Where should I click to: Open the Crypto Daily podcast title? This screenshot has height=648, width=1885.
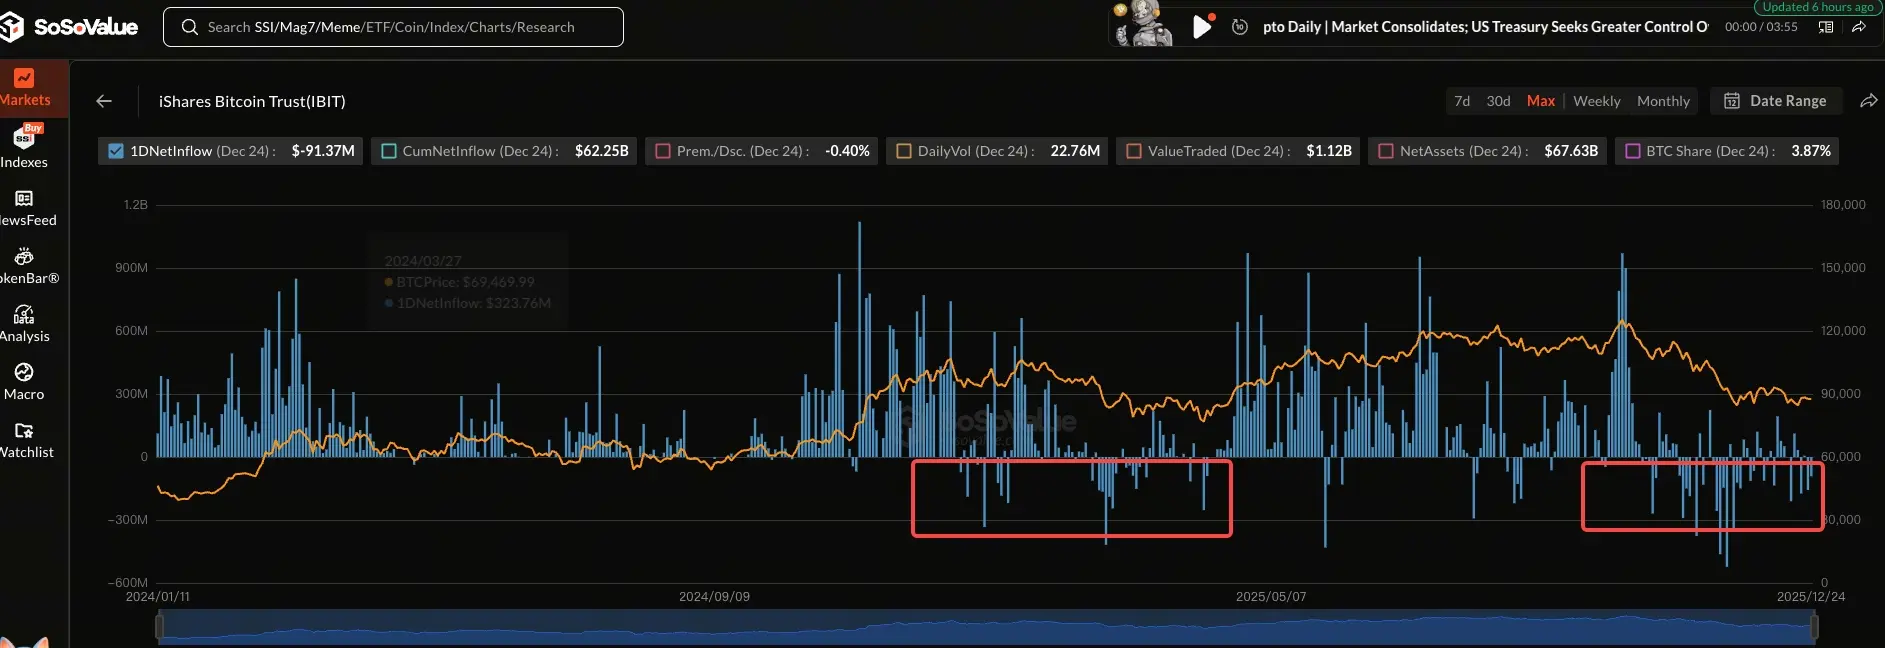1485,27
